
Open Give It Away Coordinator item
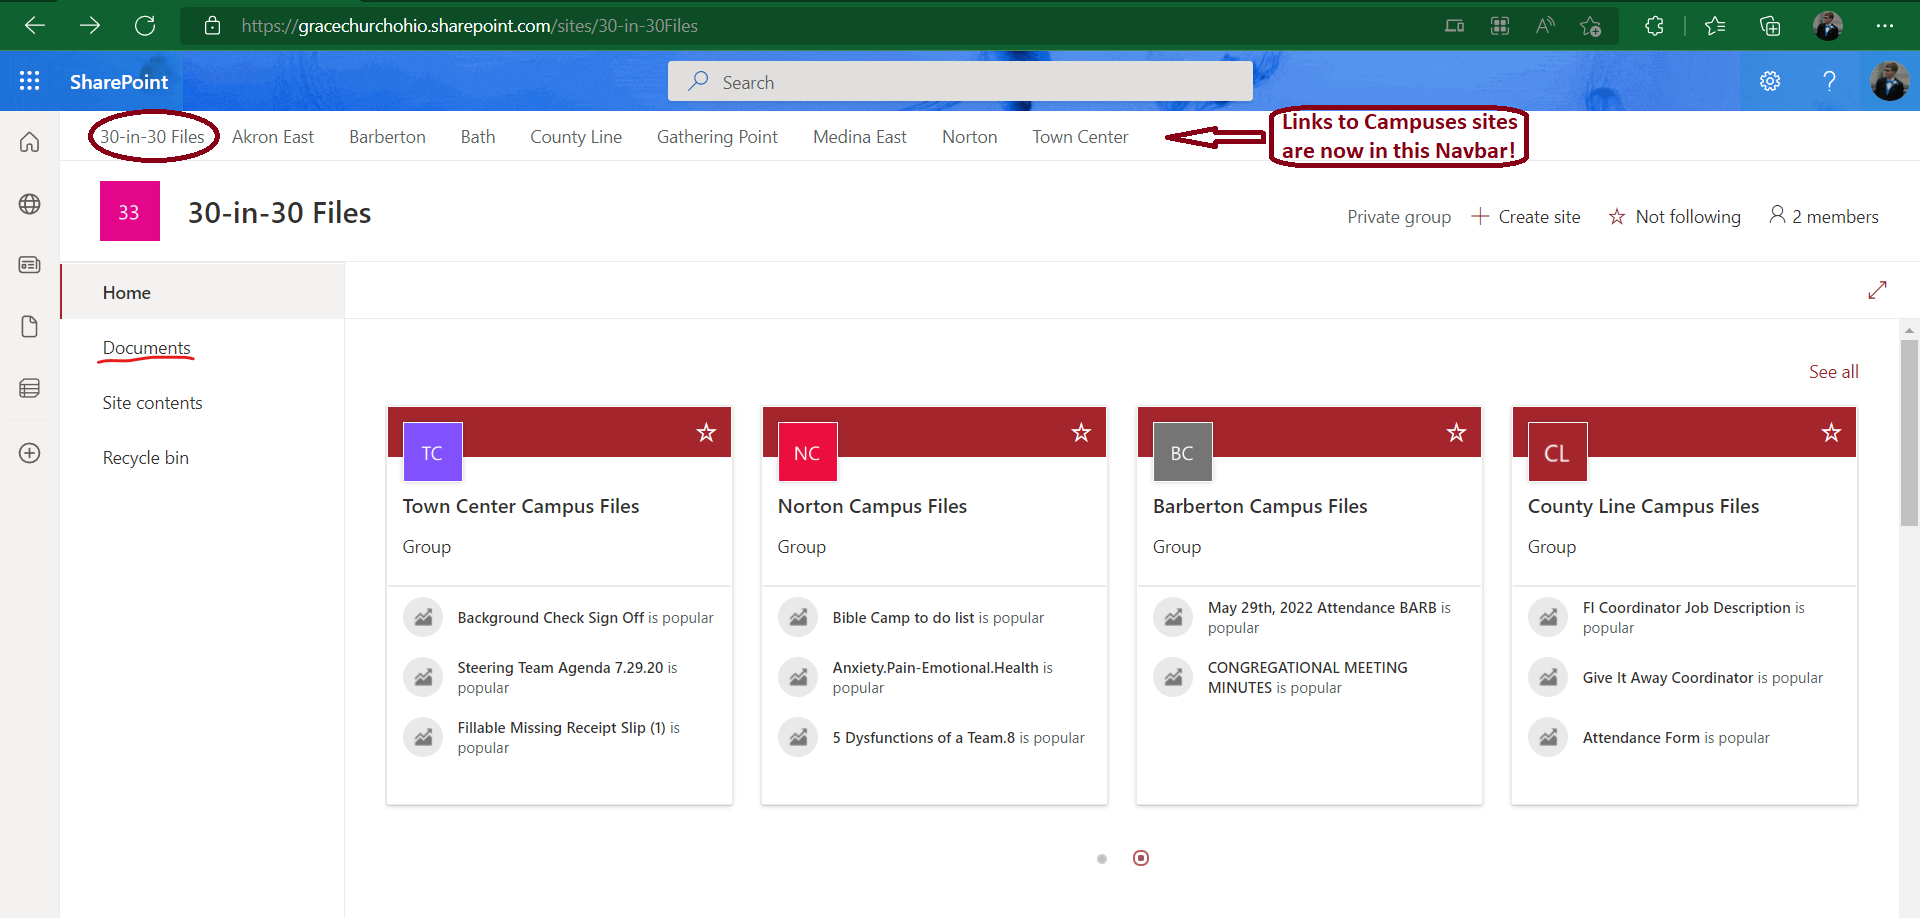click(1668, 678)
